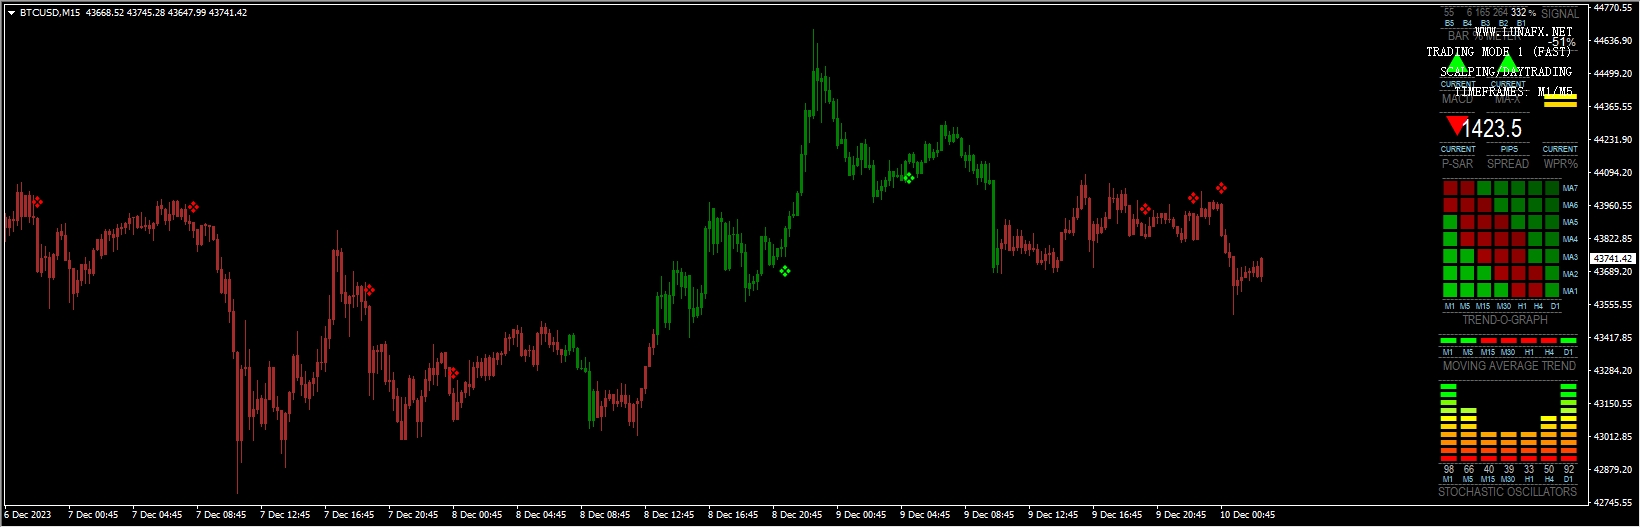
Task: Click the 332 % bar meter value
Action: 1523,13
